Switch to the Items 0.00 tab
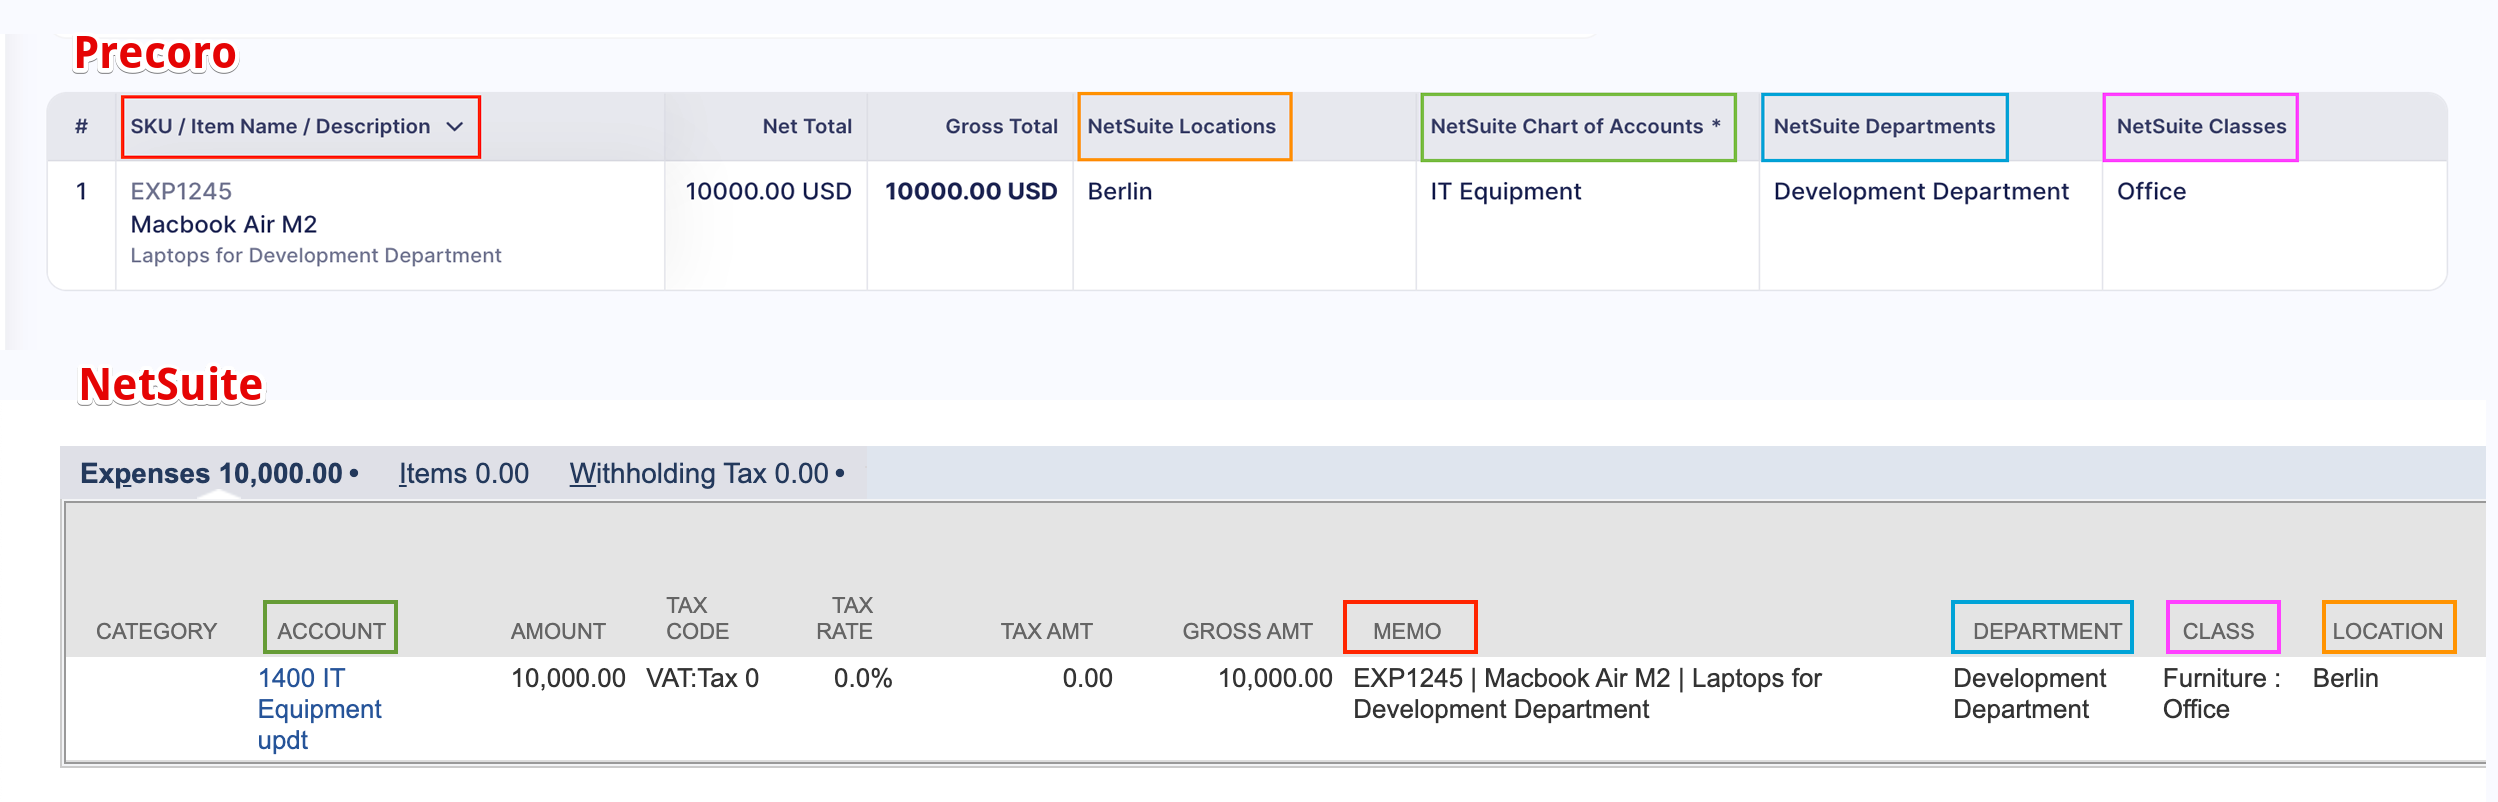The height and width of the screenshot is (802, 2498). (x=463, y=473)
